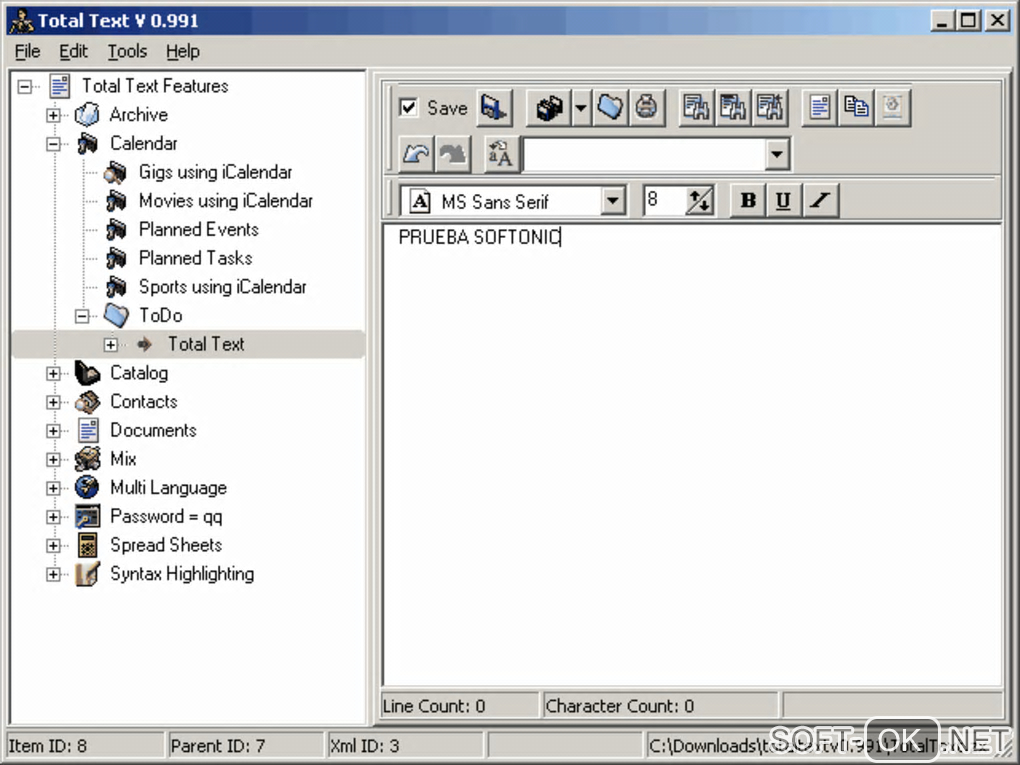Select Planned Events tree item
Viewport: 1020px width, 765px height.
pos(198,230)
